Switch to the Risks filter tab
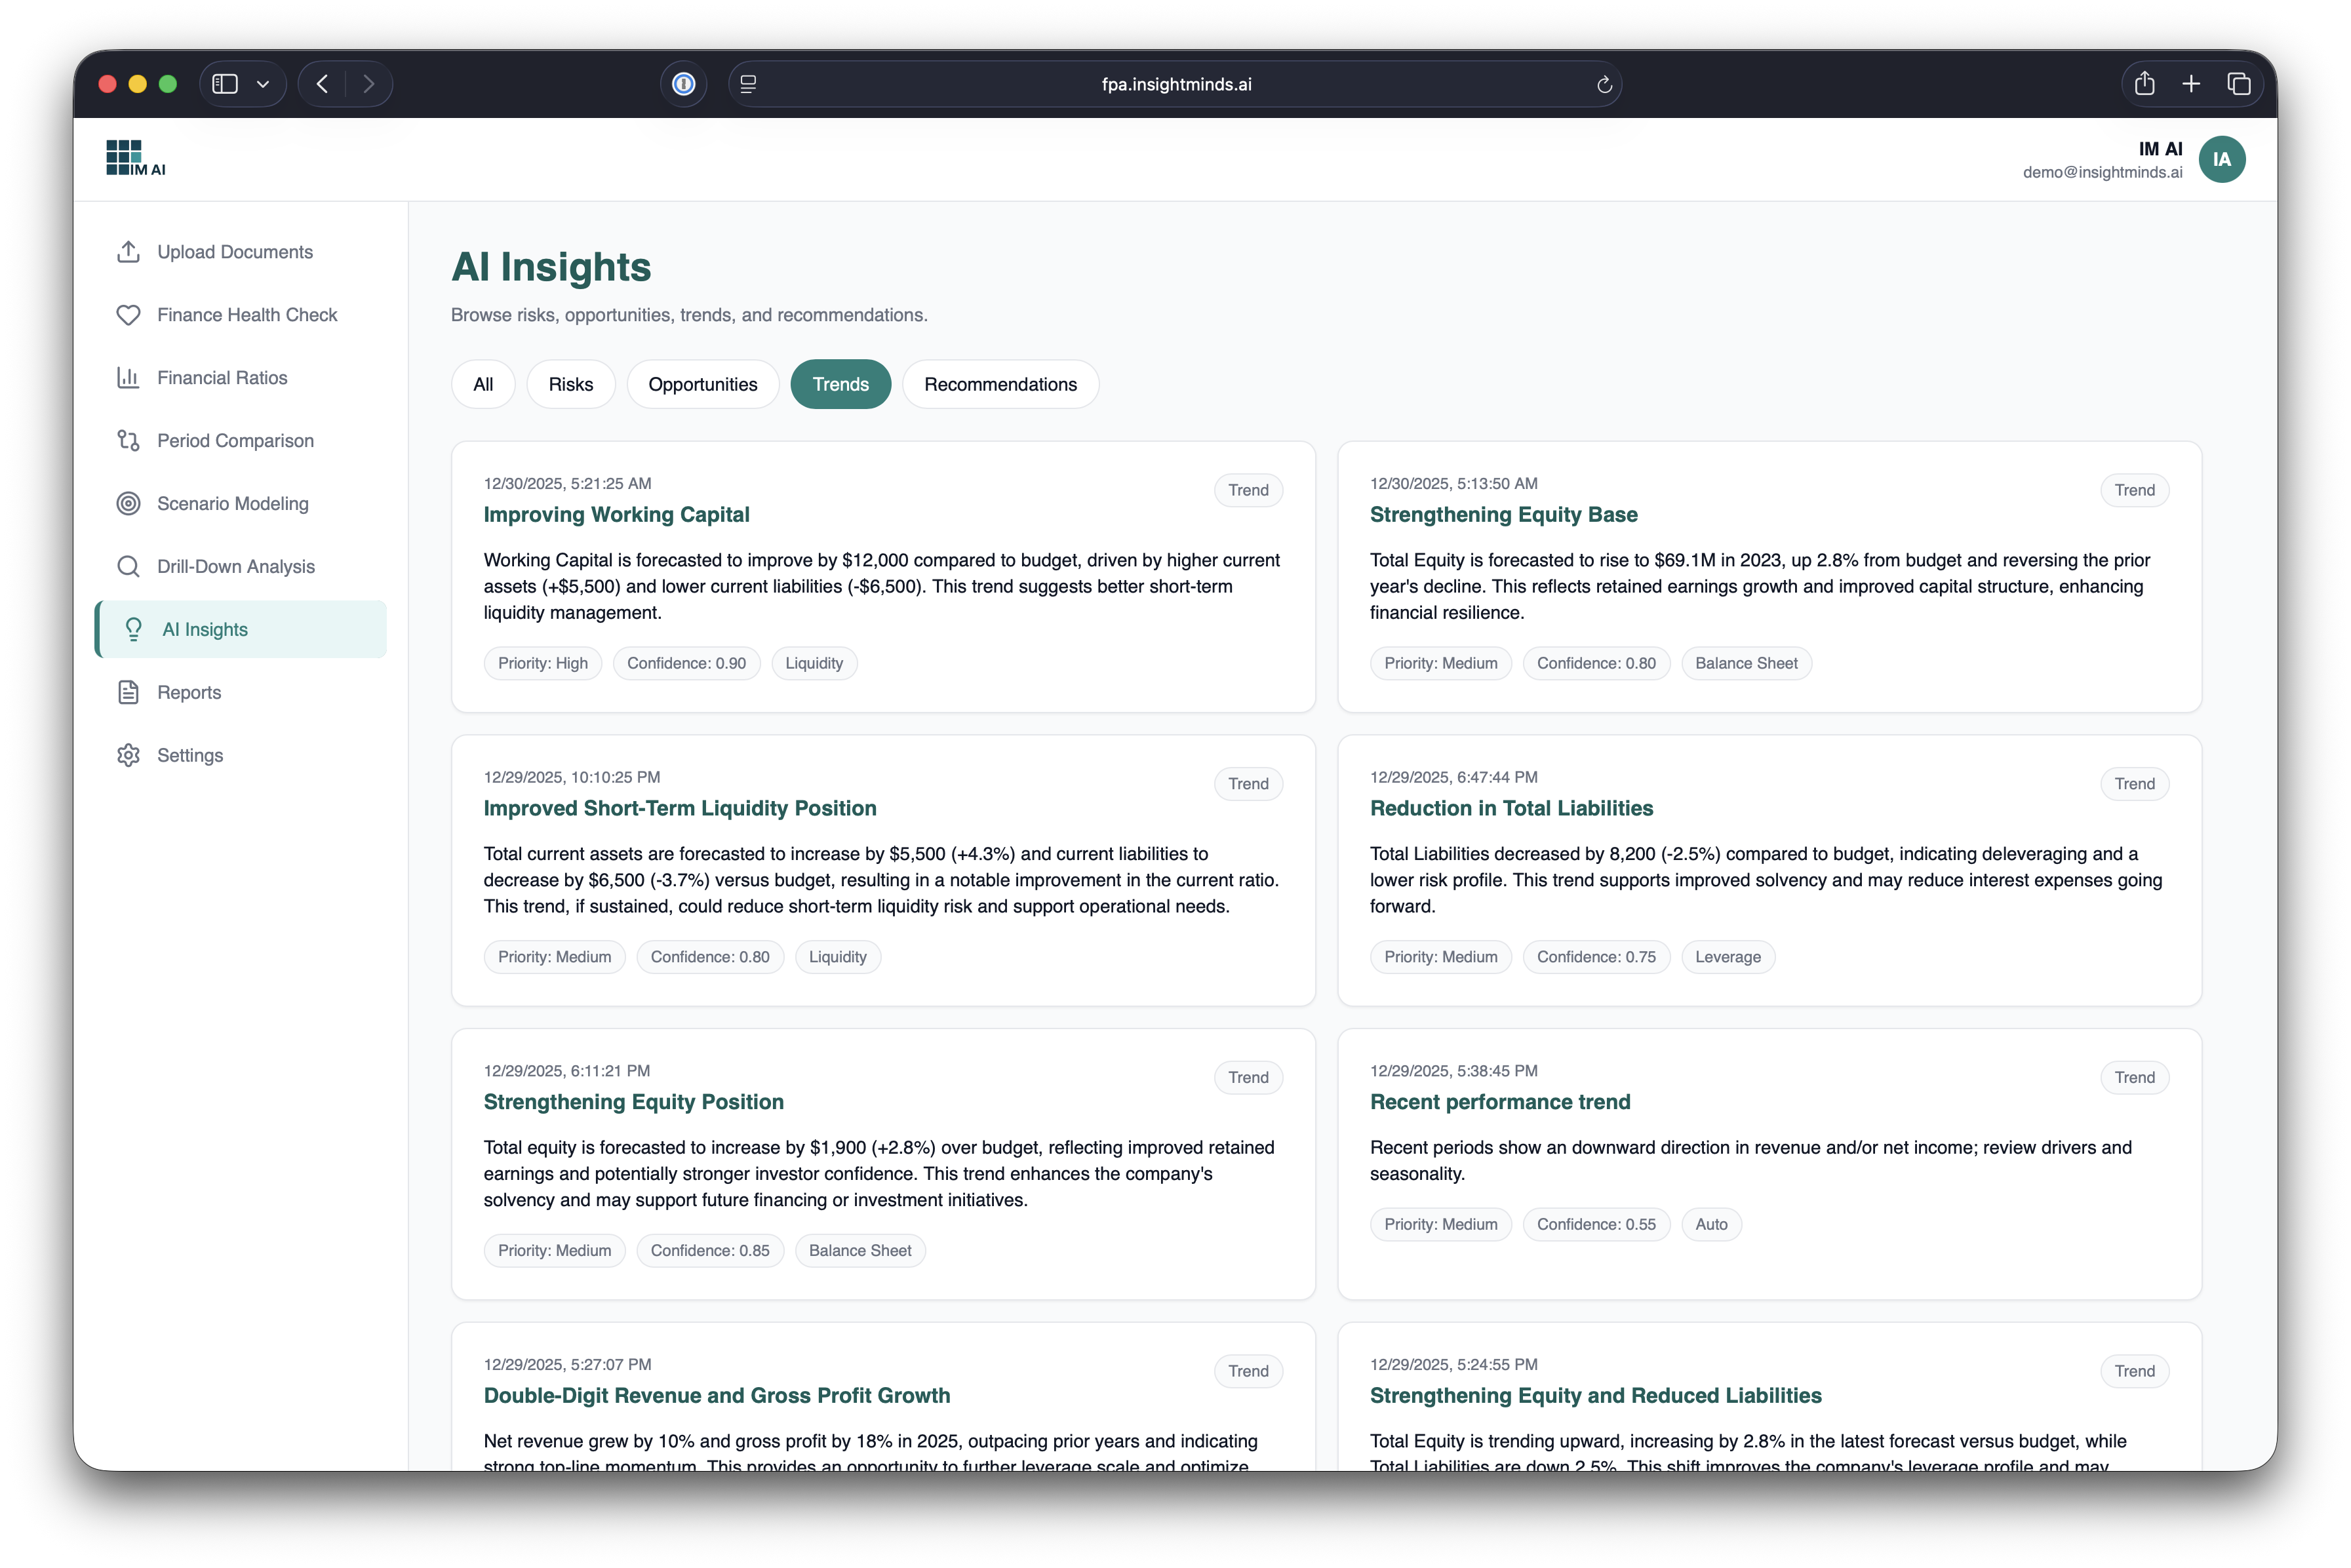 (570, 385)
